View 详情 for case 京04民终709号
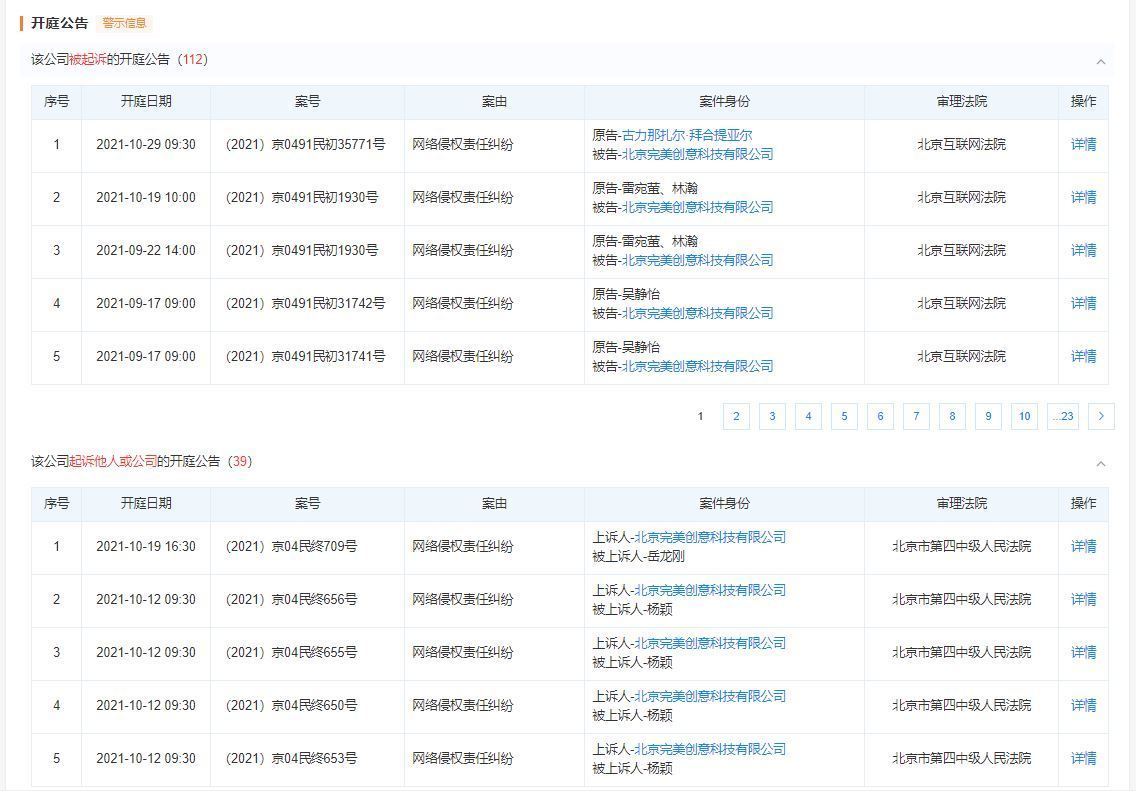This screenshot has height=792, width=1136. click(1083, 546)
